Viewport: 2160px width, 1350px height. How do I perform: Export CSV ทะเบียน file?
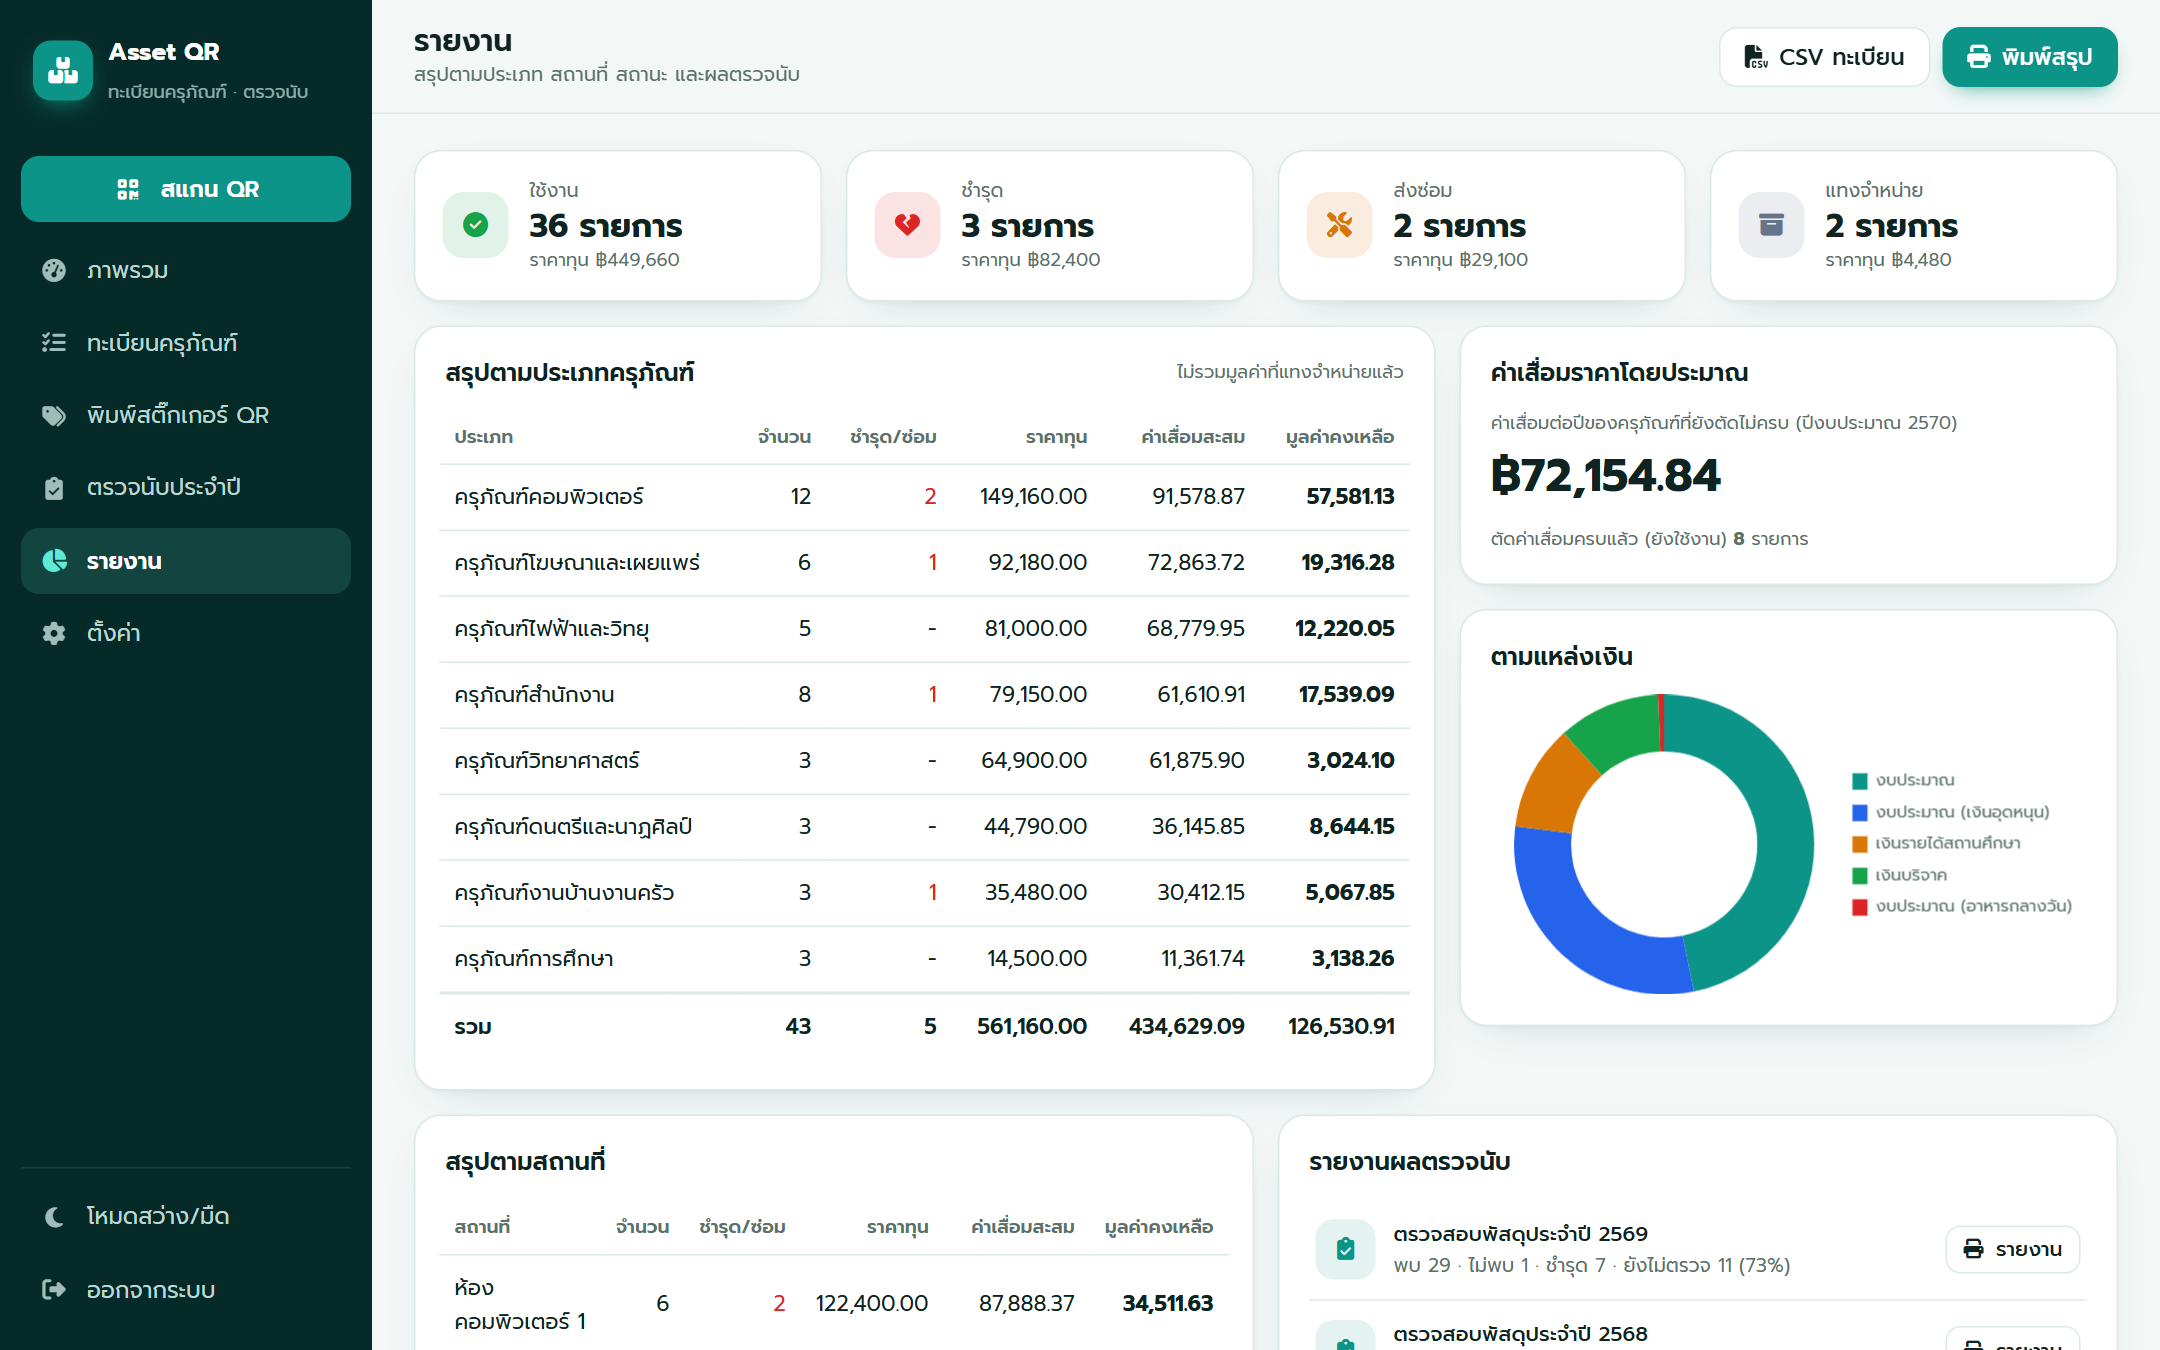tap(1824, 57)
